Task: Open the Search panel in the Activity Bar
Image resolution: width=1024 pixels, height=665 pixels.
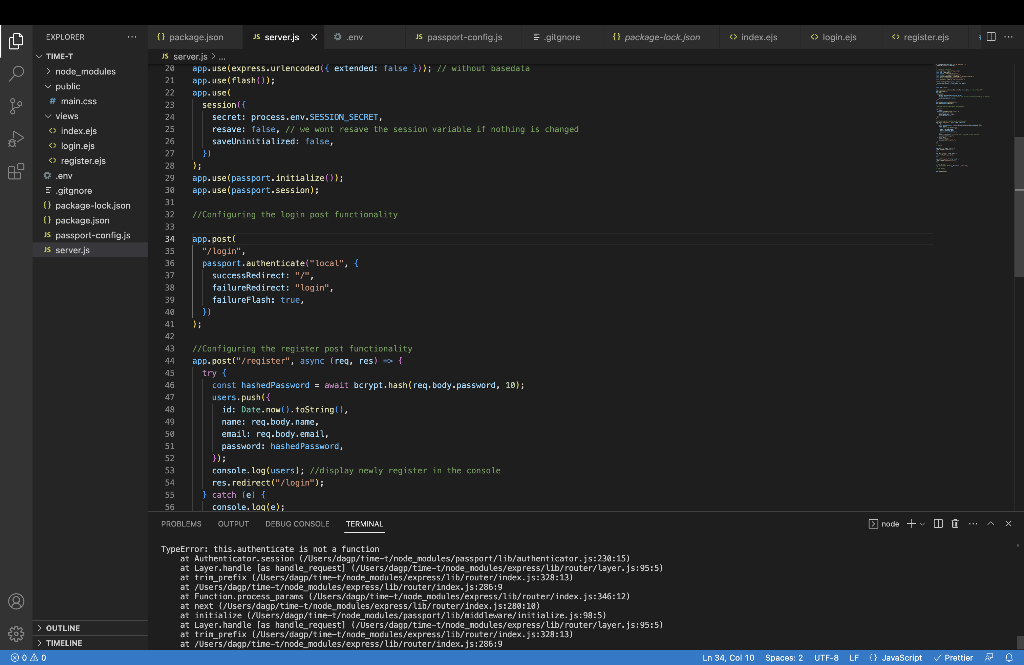Action: (15, 73)
